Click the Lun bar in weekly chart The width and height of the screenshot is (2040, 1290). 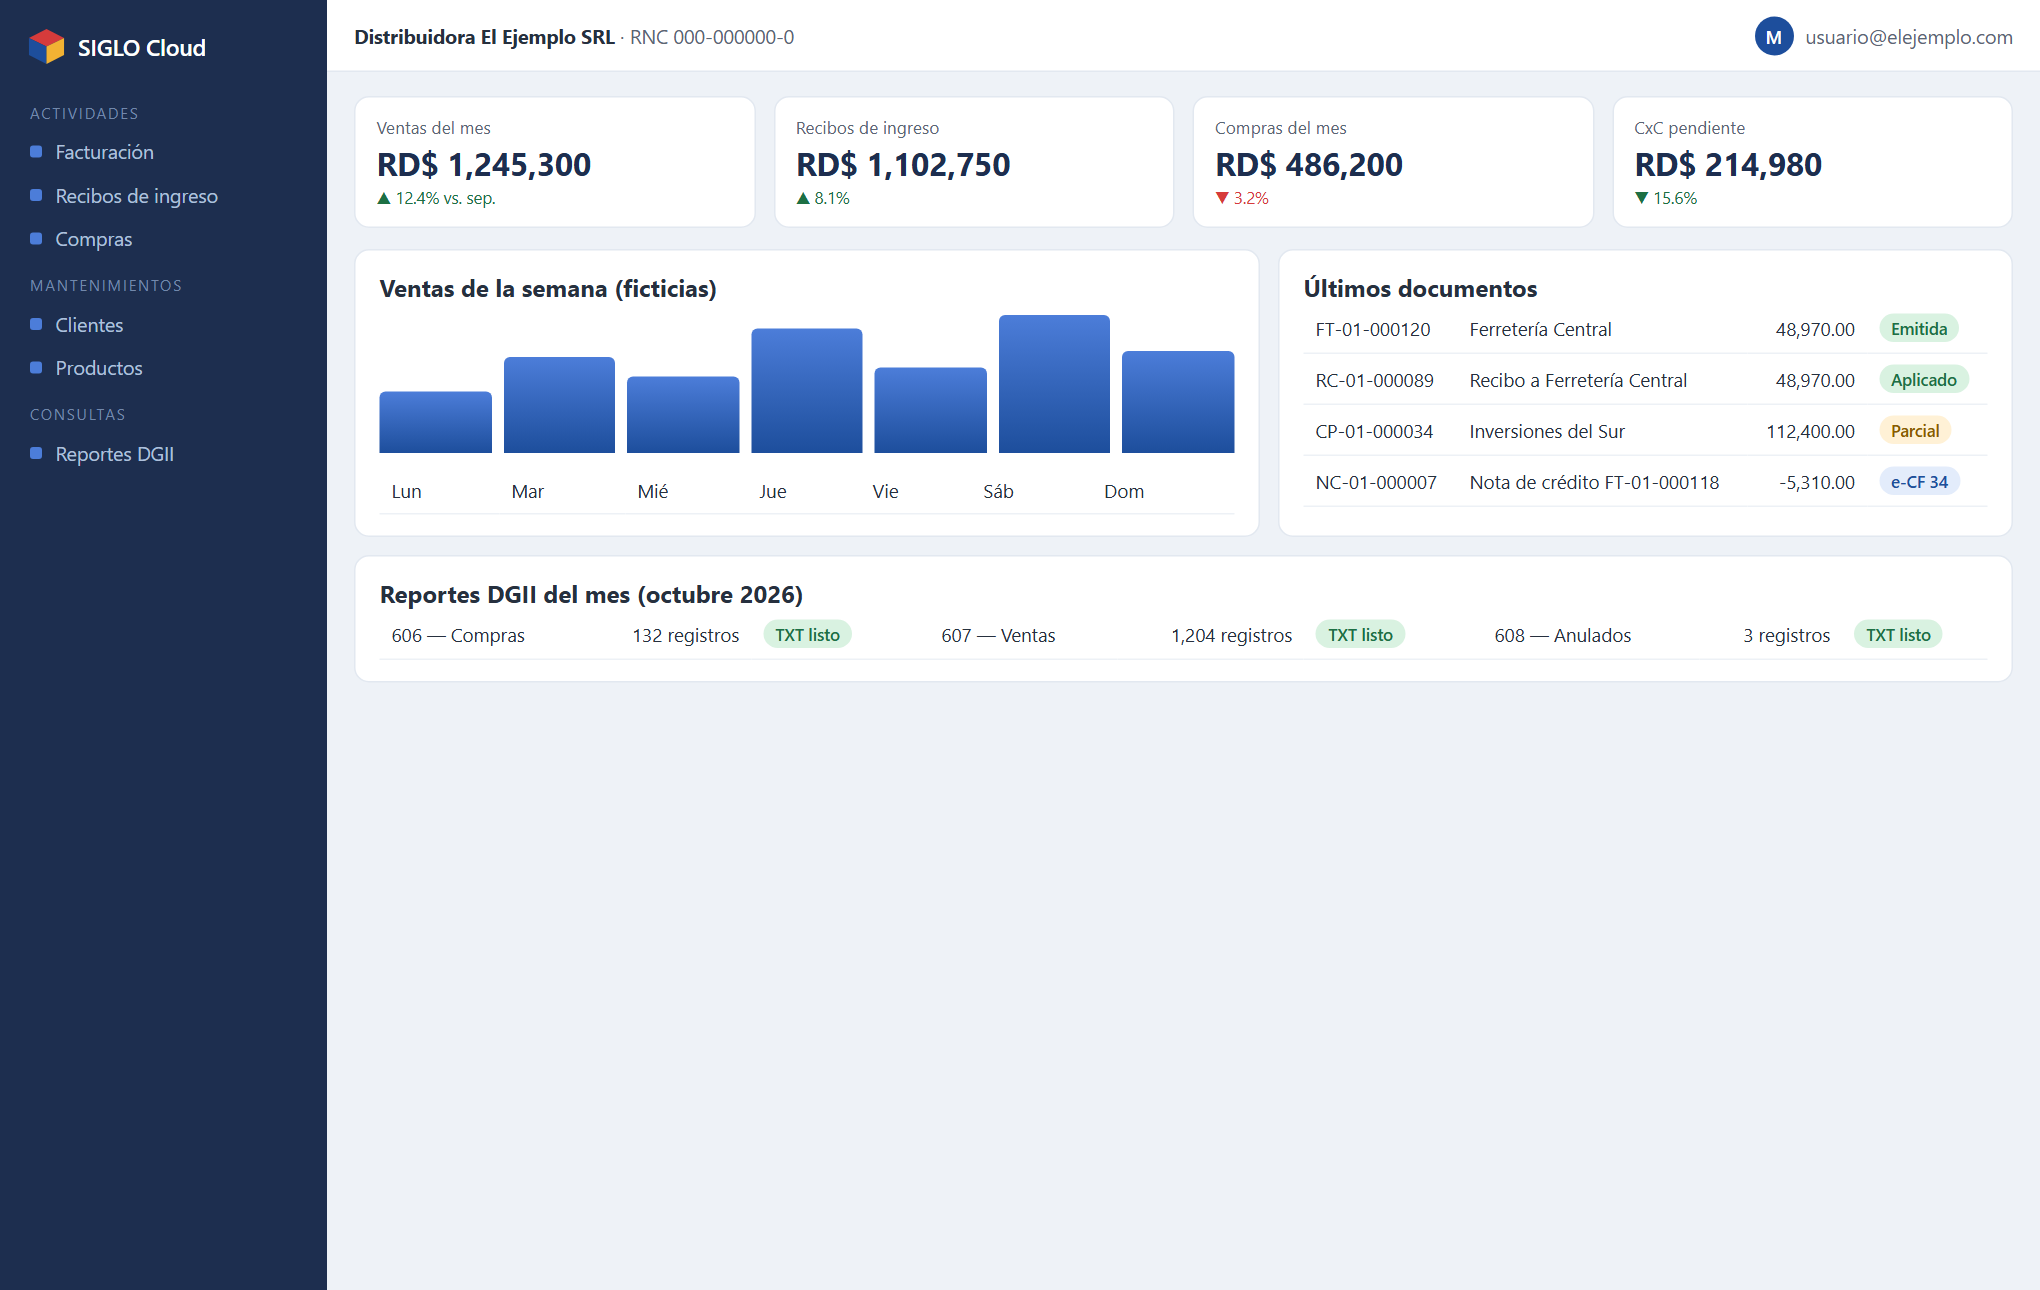[x=435, y=422]
